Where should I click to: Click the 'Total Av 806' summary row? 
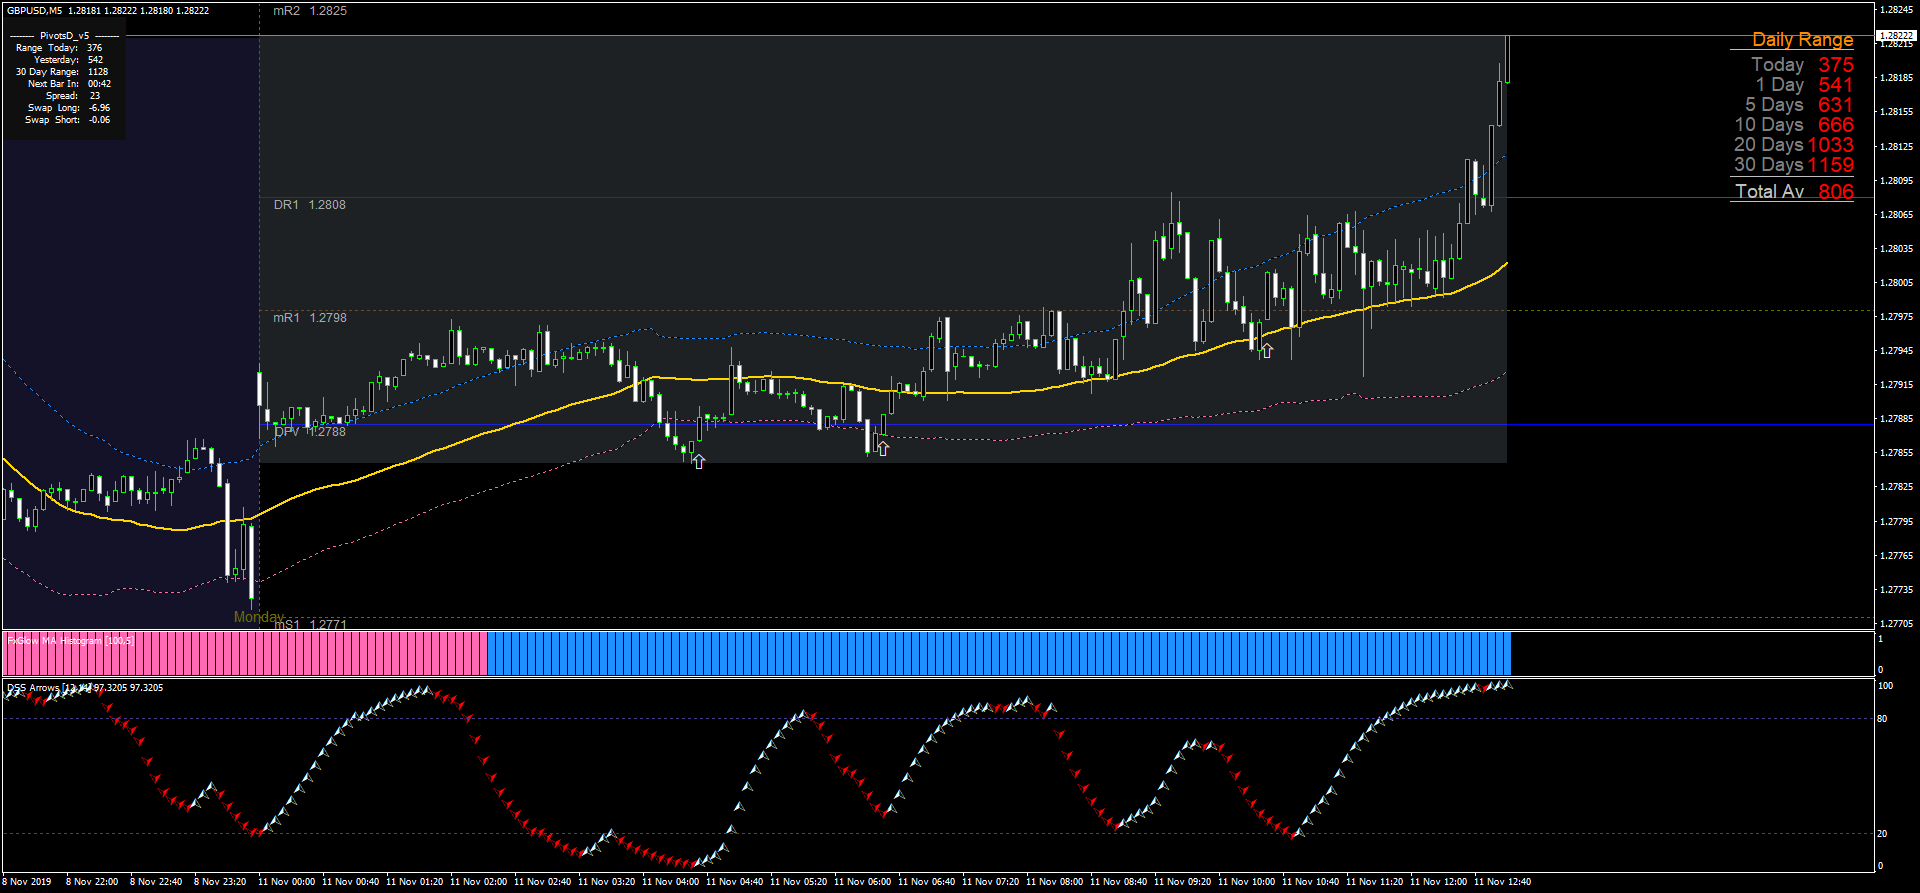coord(1794,191)
